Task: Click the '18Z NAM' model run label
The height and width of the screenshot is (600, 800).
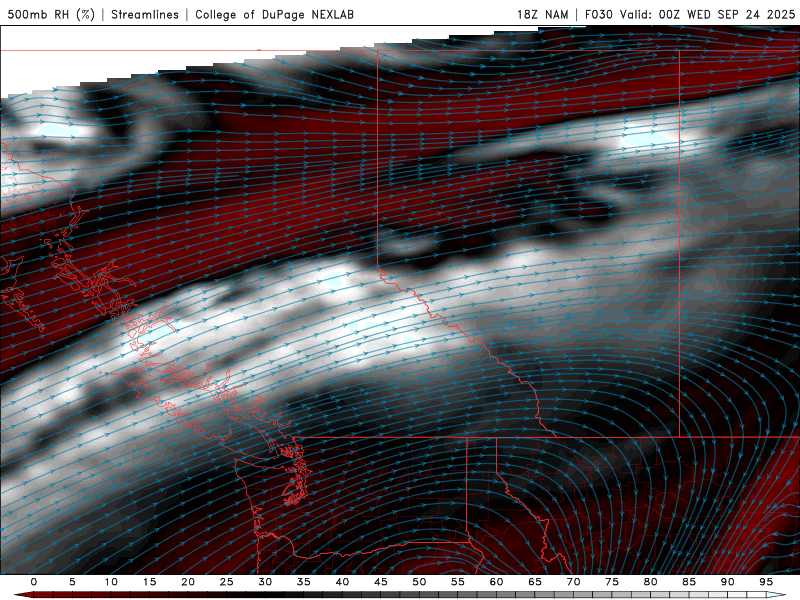Action: pyautogui.click(x=543, y=14)
